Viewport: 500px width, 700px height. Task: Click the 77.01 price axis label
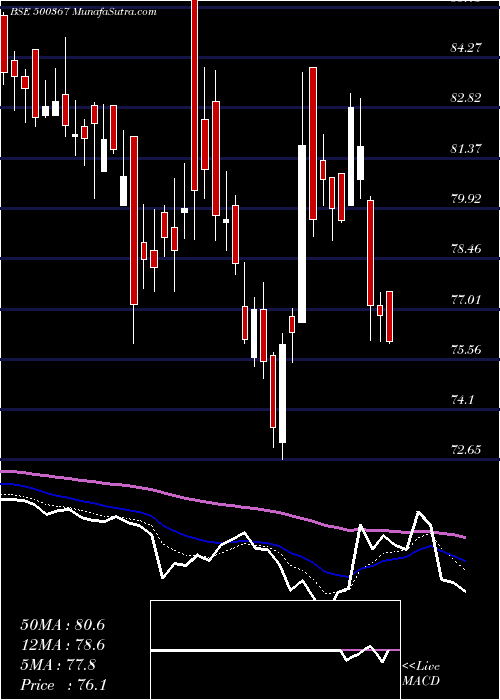coord(467,299)
